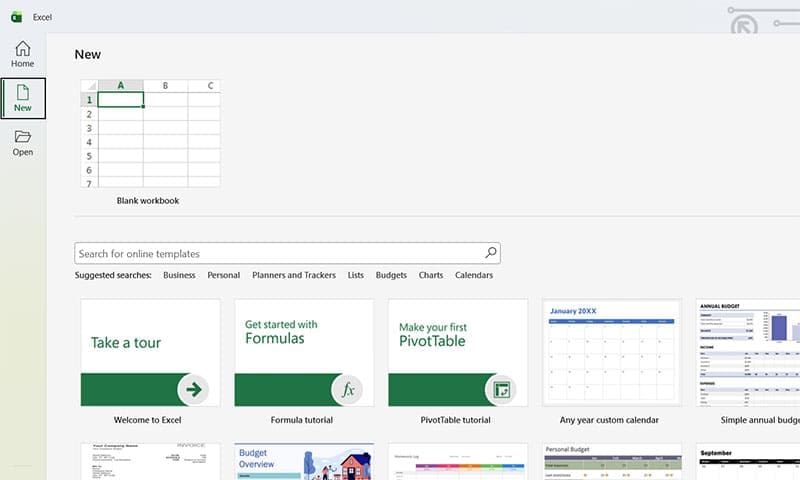Click the PivotTable icon on template card
The image size is (800, 480).
coord(501,390)
